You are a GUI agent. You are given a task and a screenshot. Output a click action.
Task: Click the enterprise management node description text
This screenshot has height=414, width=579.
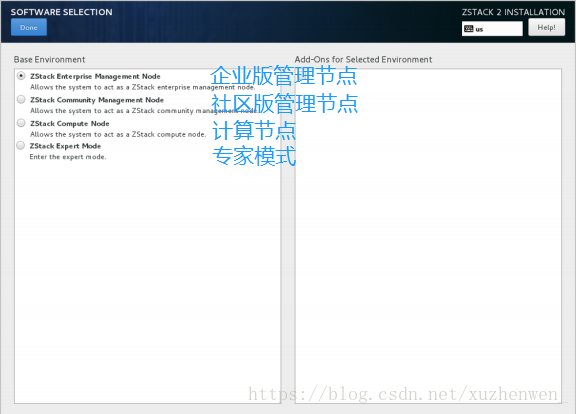coord(143,88)
